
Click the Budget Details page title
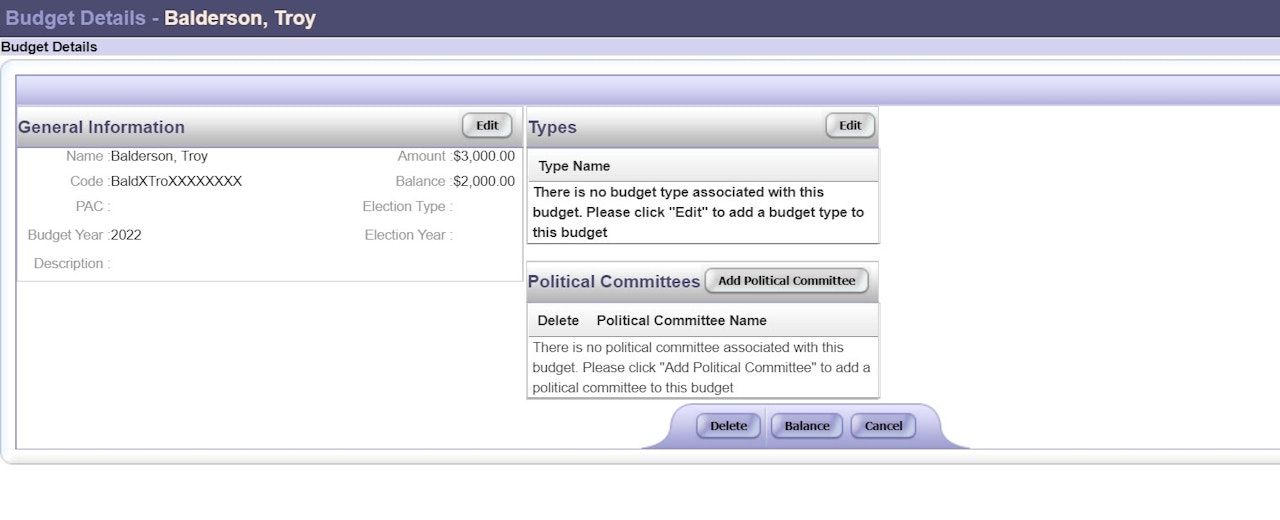click(76, 18)
